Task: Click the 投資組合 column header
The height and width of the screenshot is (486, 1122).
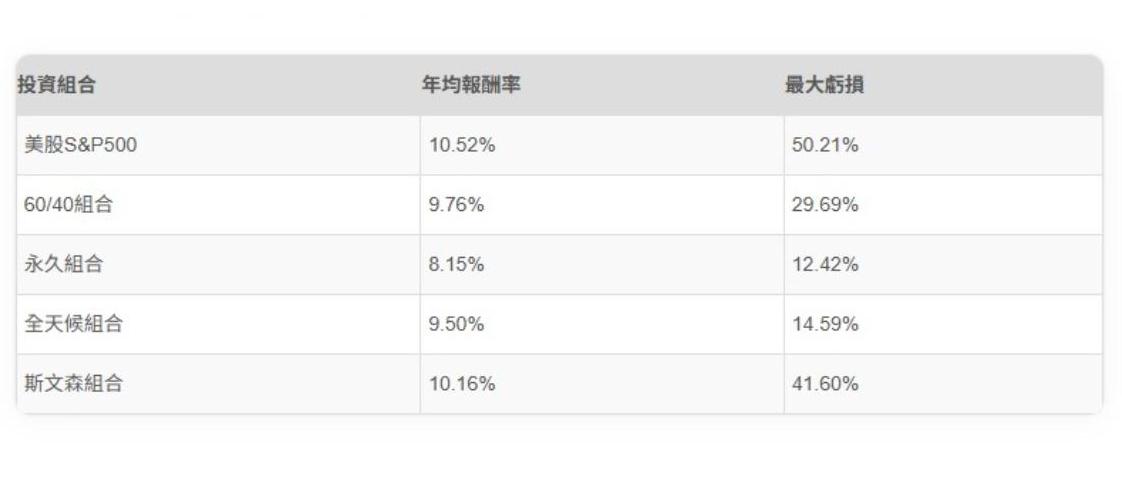Action: tap(56, 86)
